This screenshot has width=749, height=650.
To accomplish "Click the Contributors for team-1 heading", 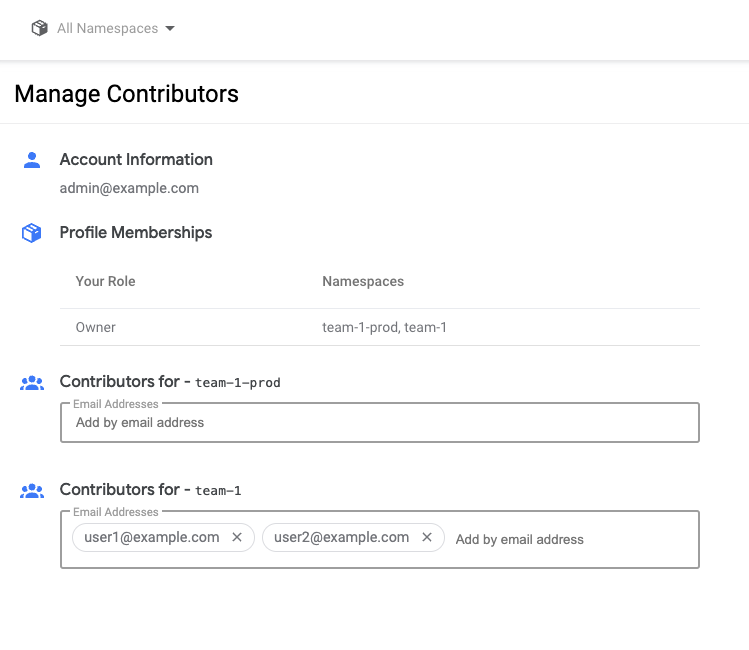I will pos(150,490).
